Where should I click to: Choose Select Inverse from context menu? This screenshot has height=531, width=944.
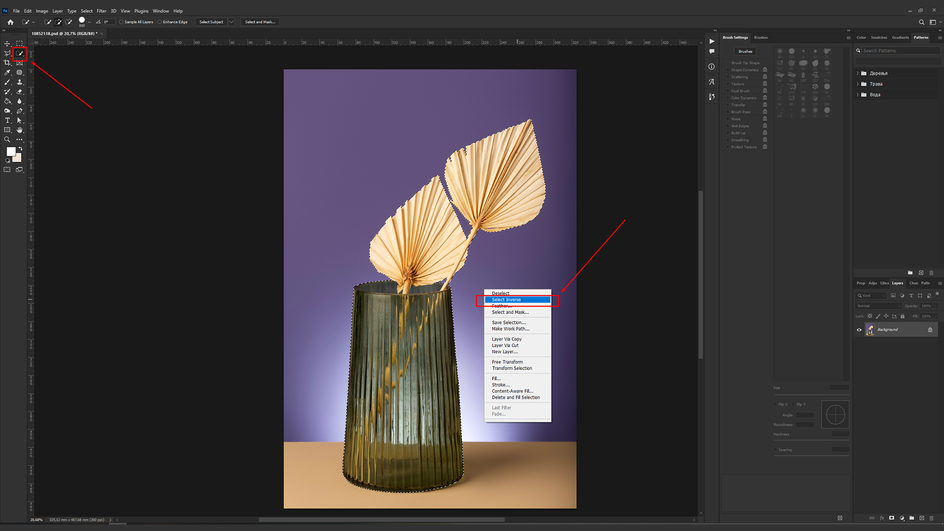pyautogui.click(x=518, y=300)
